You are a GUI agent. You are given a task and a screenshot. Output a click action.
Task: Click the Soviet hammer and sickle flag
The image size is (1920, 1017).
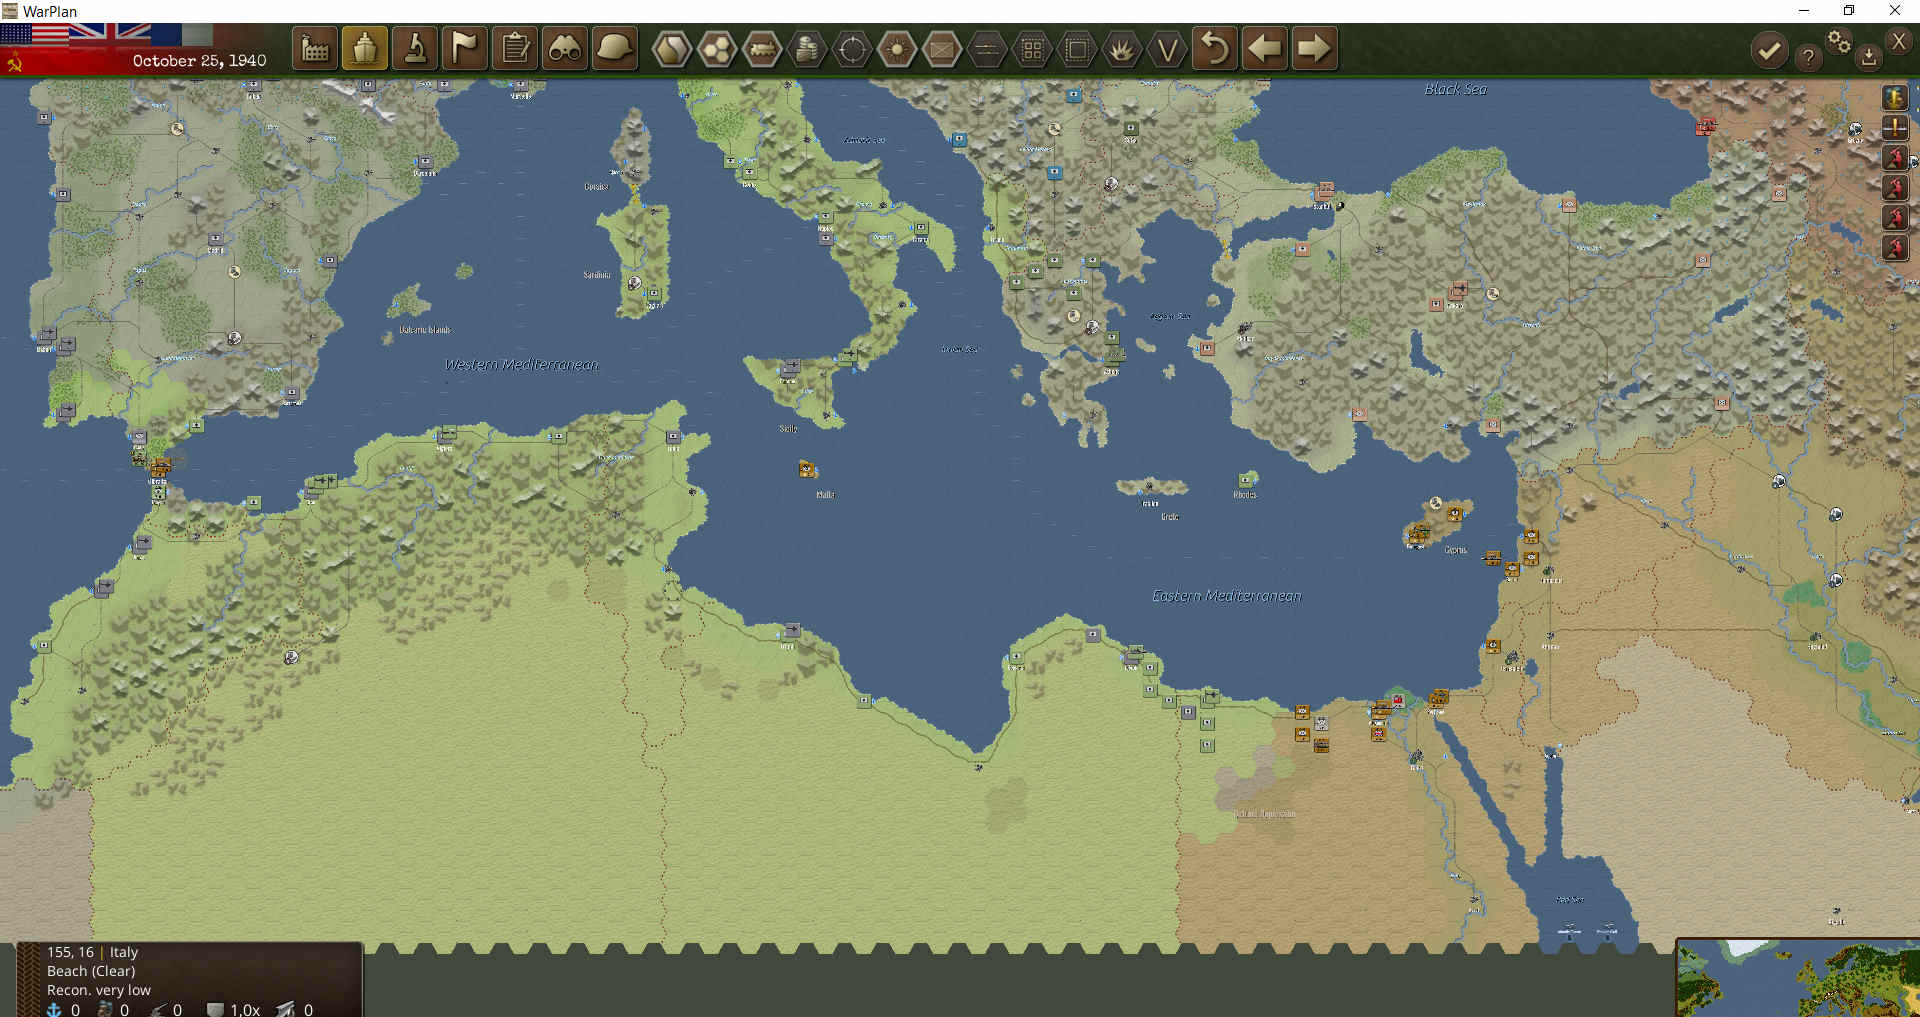[x=15, y=63]
